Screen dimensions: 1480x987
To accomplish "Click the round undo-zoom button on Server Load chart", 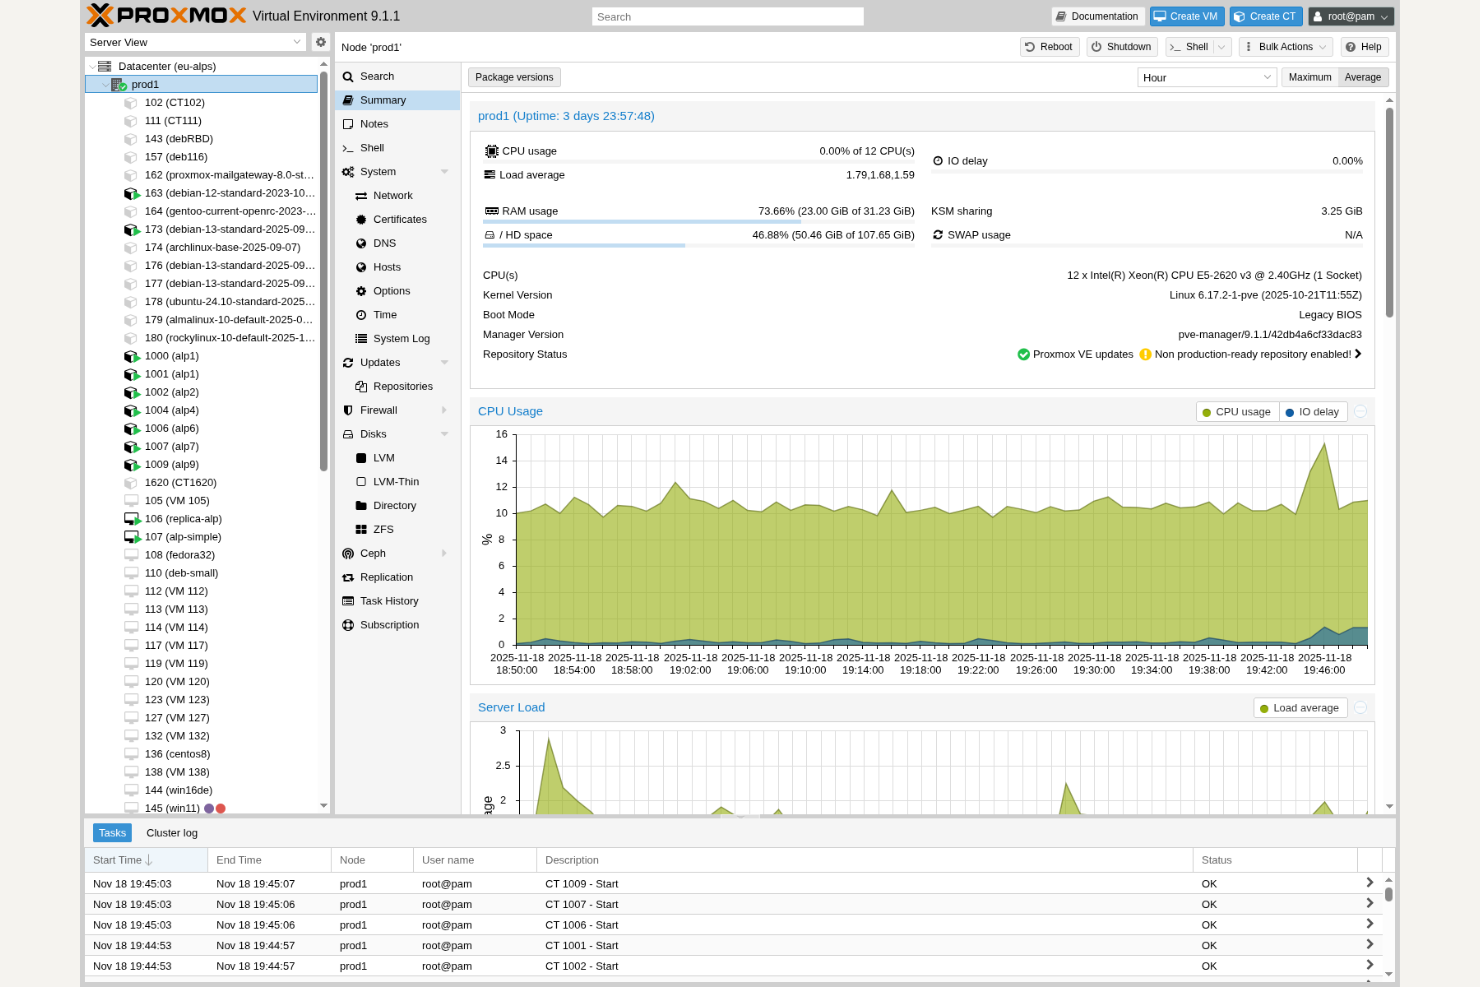I will (x=1360, y=708).
